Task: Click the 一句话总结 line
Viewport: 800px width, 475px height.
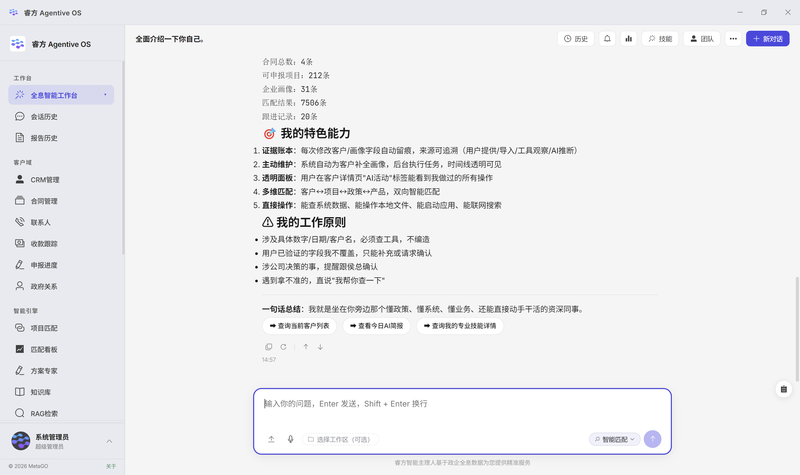Action: point(423,309)
